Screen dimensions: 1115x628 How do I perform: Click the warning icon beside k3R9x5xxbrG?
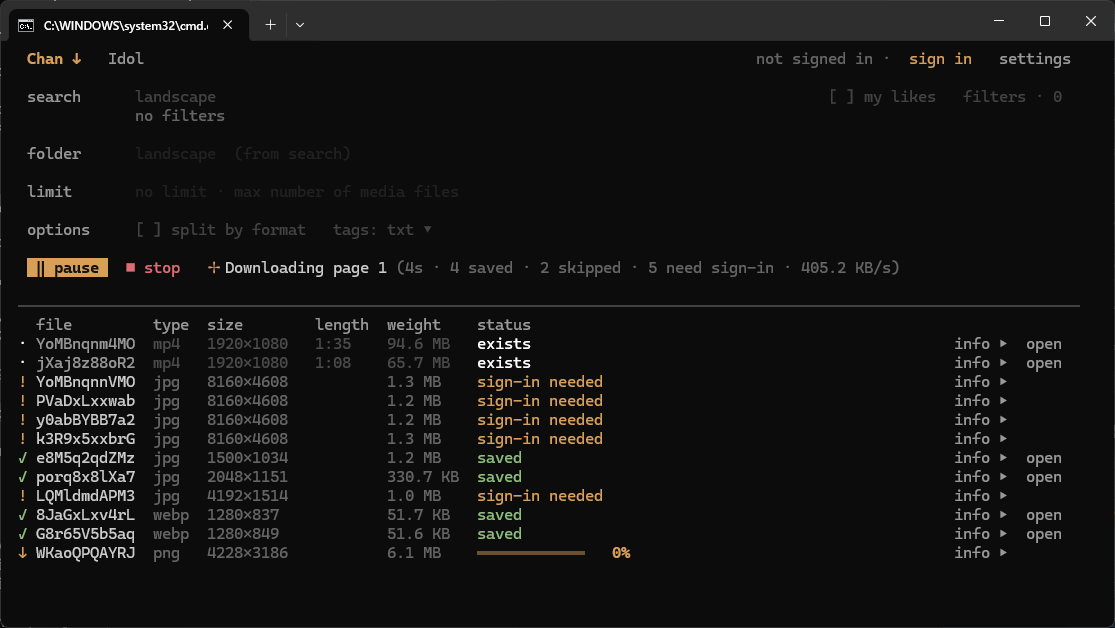click(x=23, y=439)
